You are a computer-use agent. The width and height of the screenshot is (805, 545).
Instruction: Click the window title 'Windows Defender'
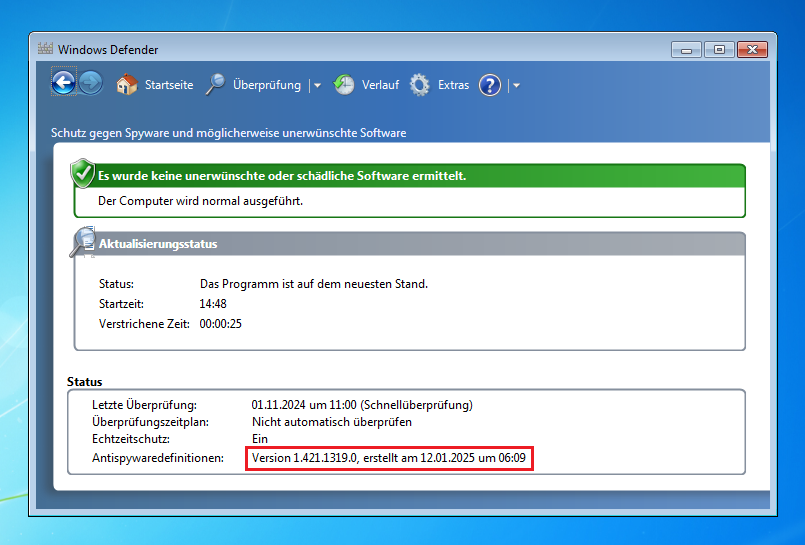108,50
